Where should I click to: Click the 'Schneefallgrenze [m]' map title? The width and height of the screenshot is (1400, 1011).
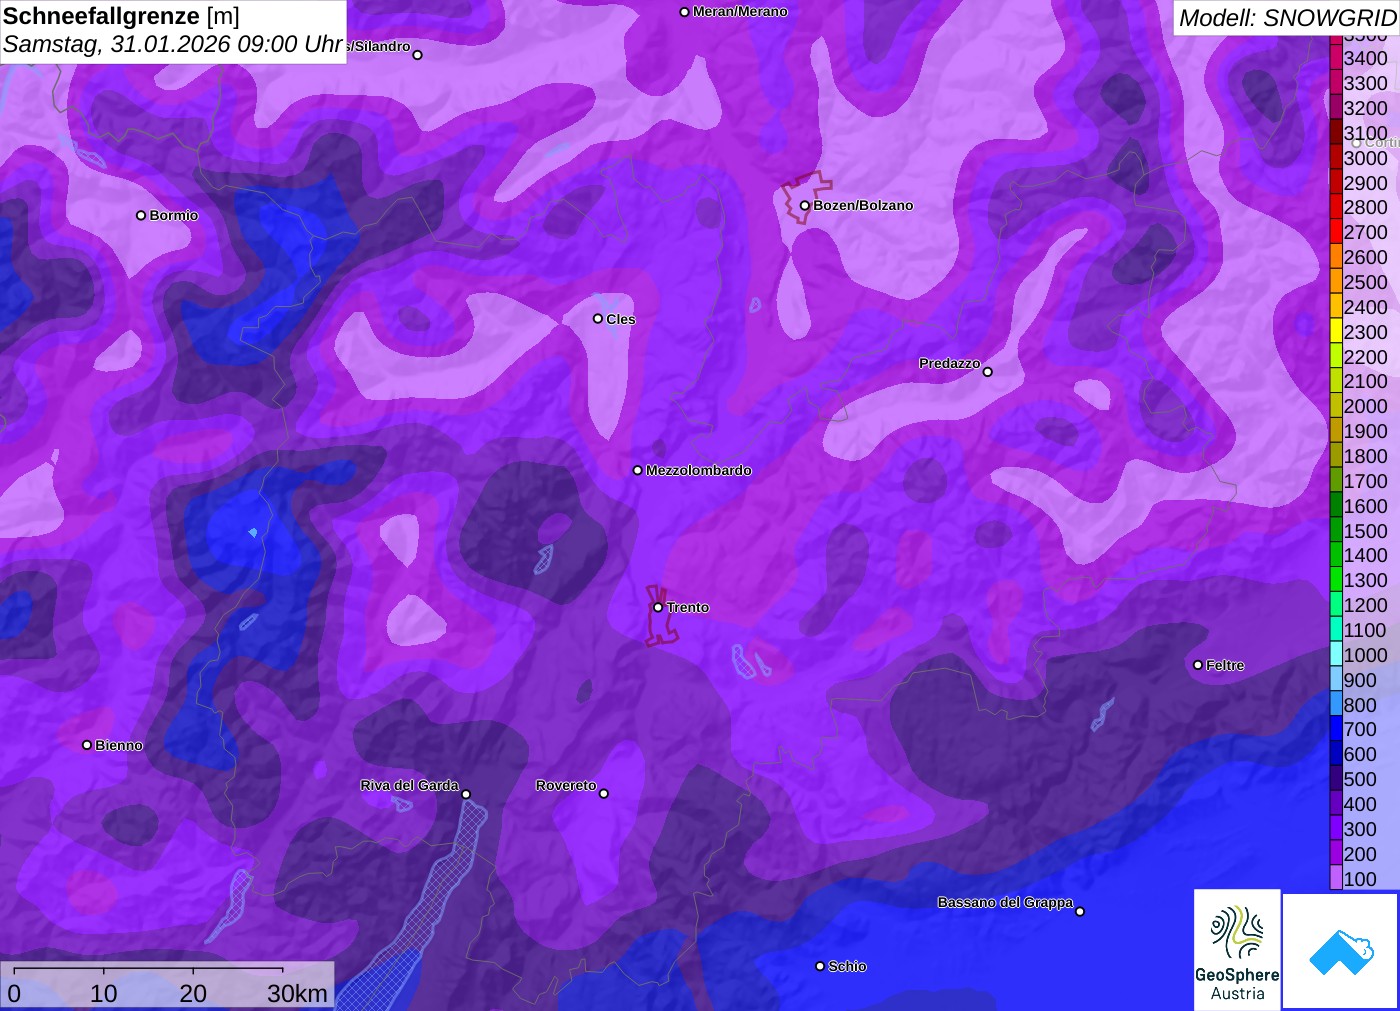pos(121,16)
